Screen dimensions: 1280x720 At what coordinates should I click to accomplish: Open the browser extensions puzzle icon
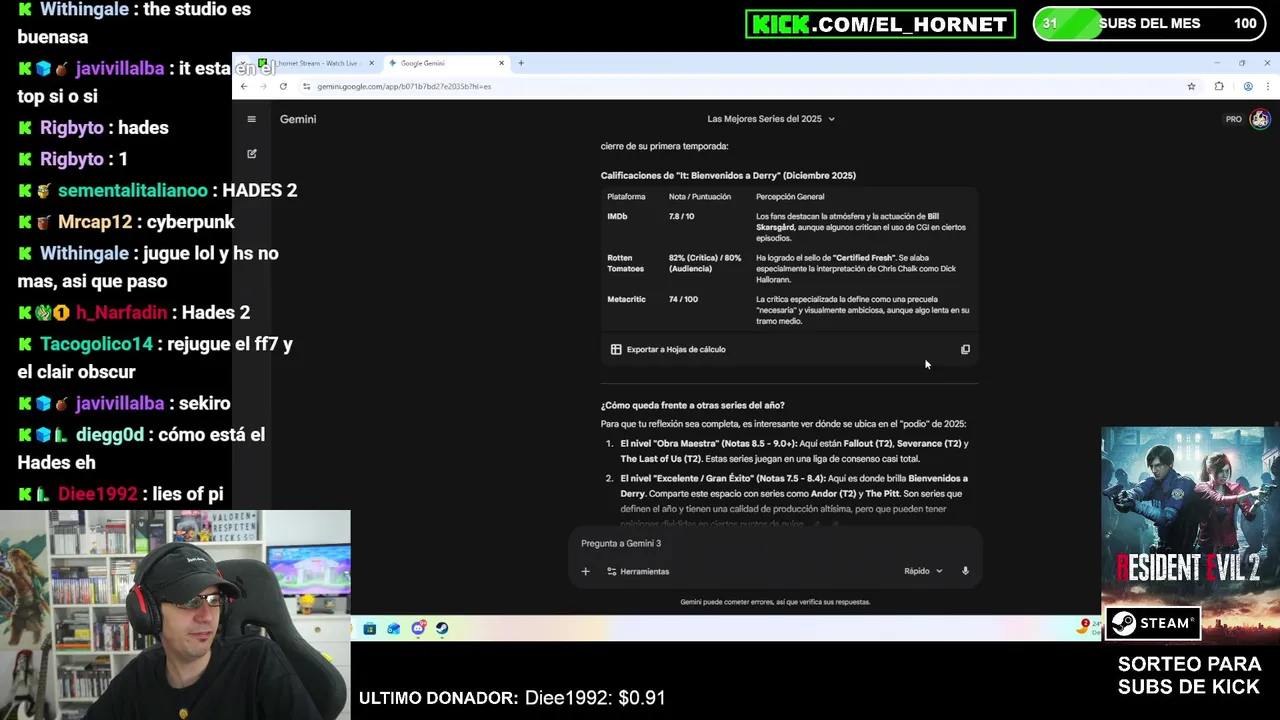click(x=1219, y=86)
